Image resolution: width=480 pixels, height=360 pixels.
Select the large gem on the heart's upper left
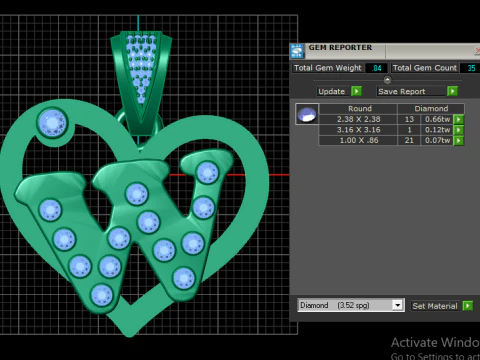pos(52,123)
